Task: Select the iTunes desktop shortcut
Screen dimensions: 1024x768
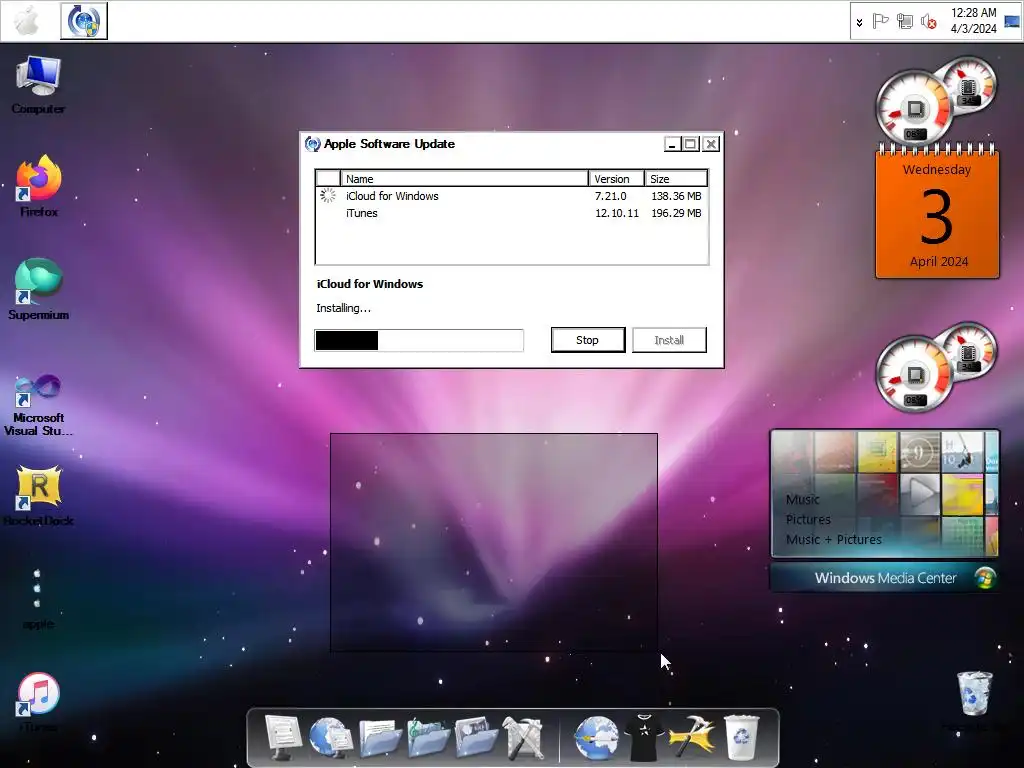Action: coord(39,702)
